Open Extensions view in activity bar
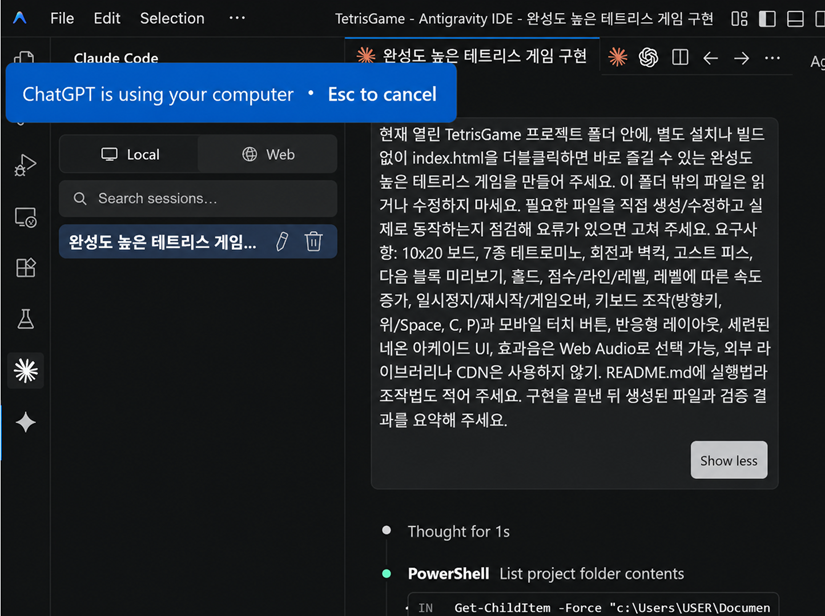825x616 pixels. [x=25, y=268]
